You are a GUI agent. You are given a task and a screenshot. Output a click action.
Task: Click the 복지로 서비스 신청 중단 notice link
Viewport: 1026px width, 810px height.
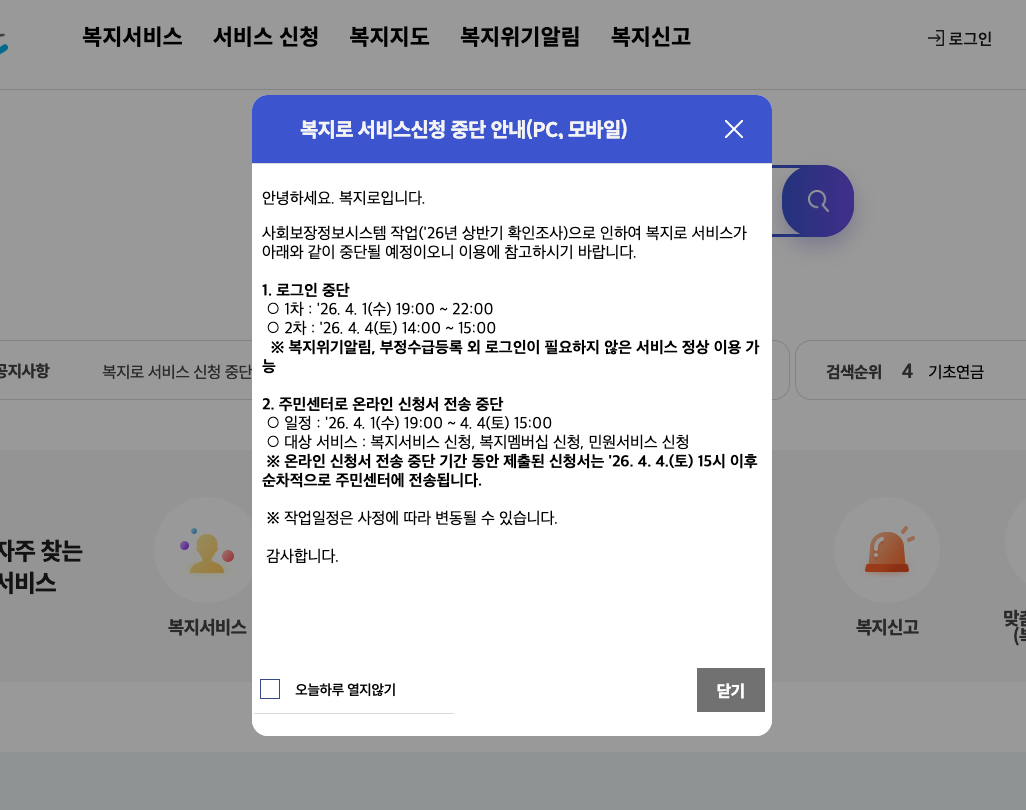click(x=177, y=372)
